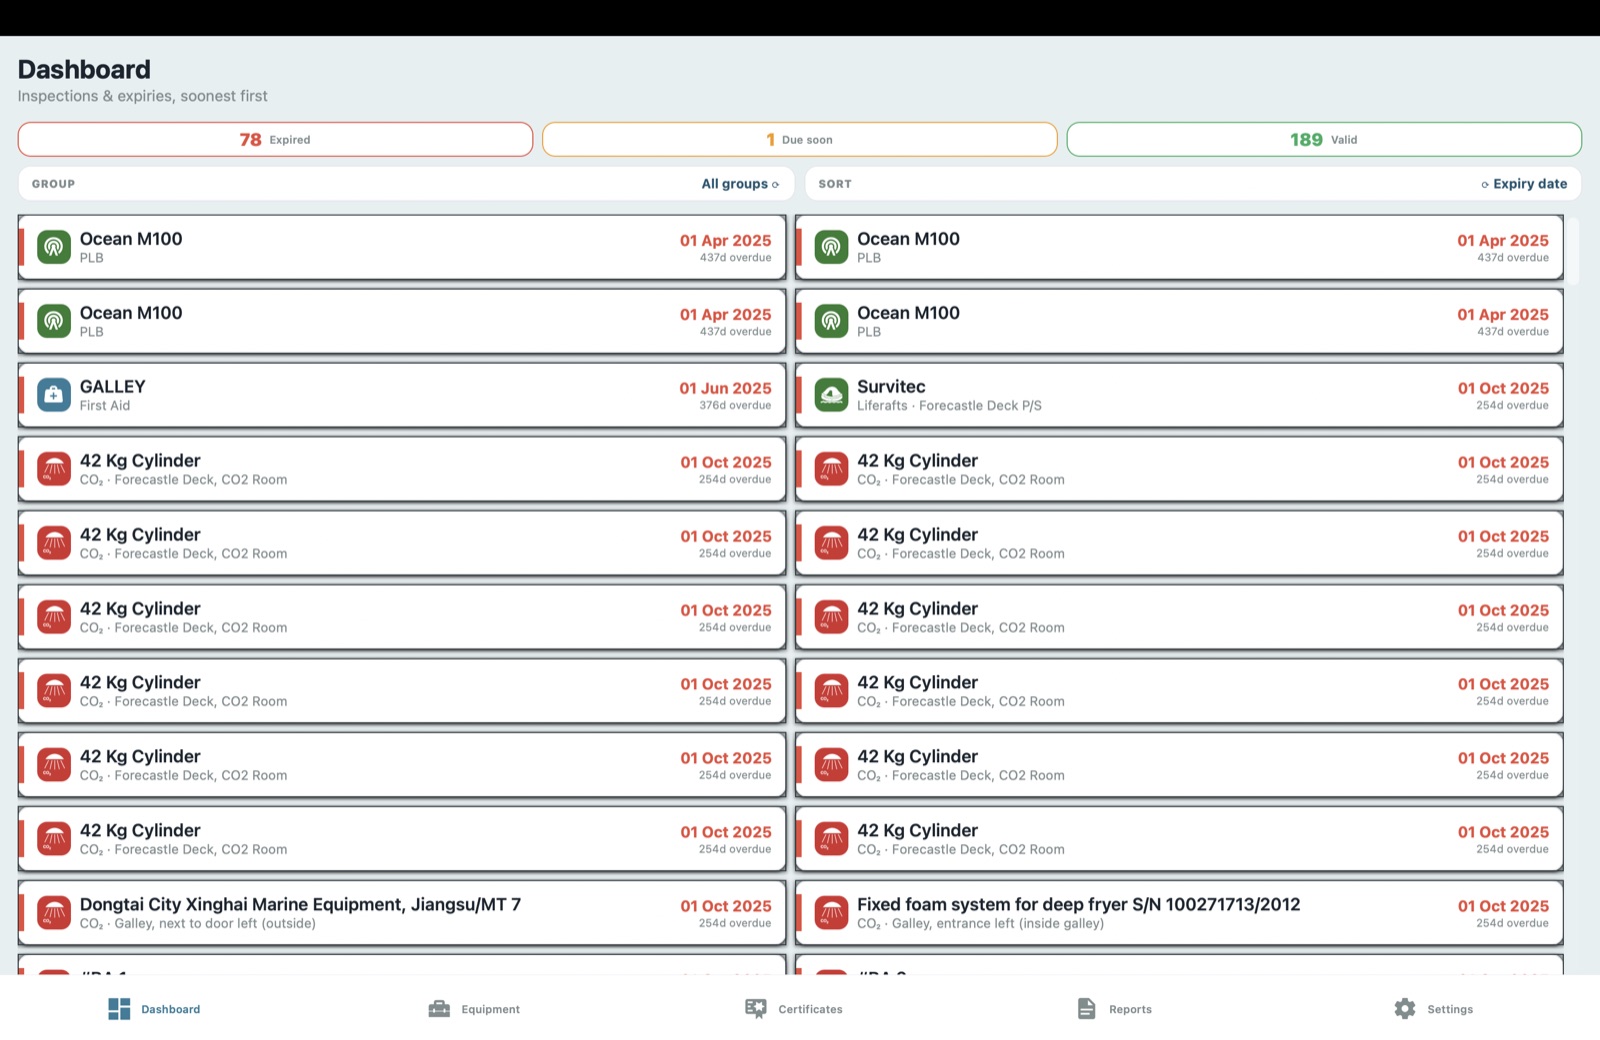Open the Survitec Liferafts Forecastle Deck entry
This screenshot has height=1040, width=1600.
[1179, 395]
